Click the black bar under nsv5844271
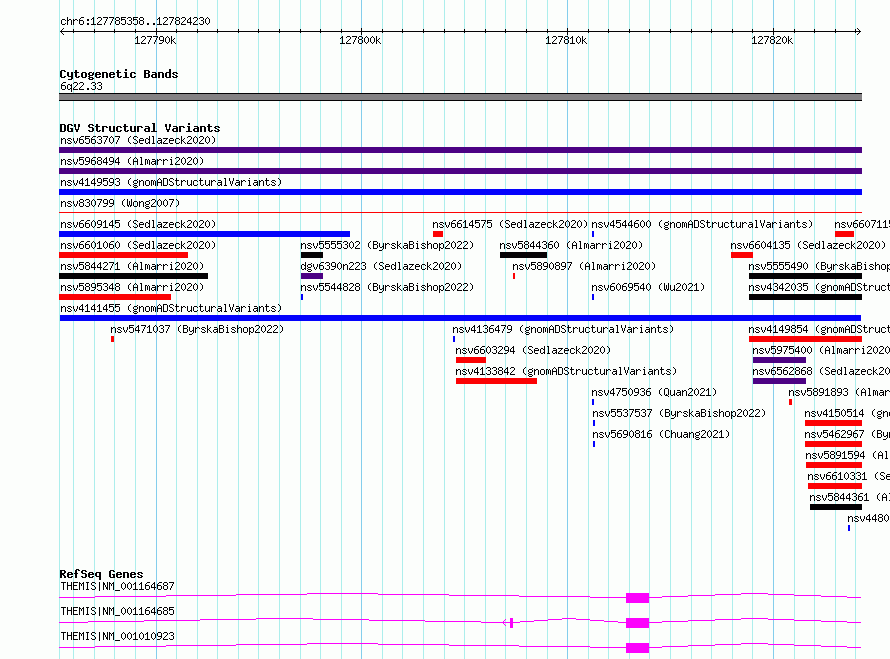The width and height of the screenshot is (890, 659). click(133, 276)
